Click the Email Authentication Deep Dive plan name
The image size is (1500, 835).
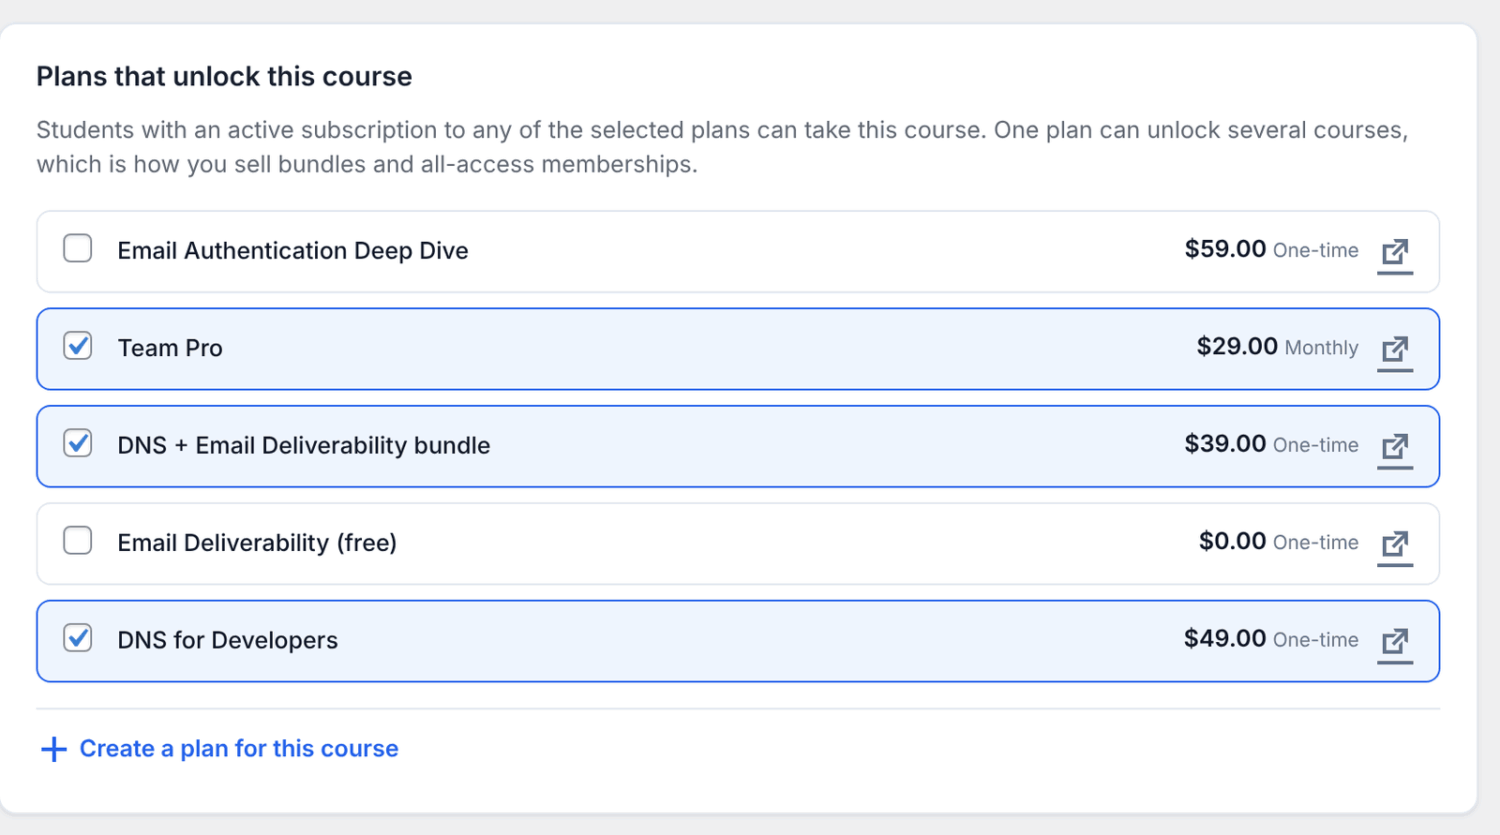[x=293, y=250]
